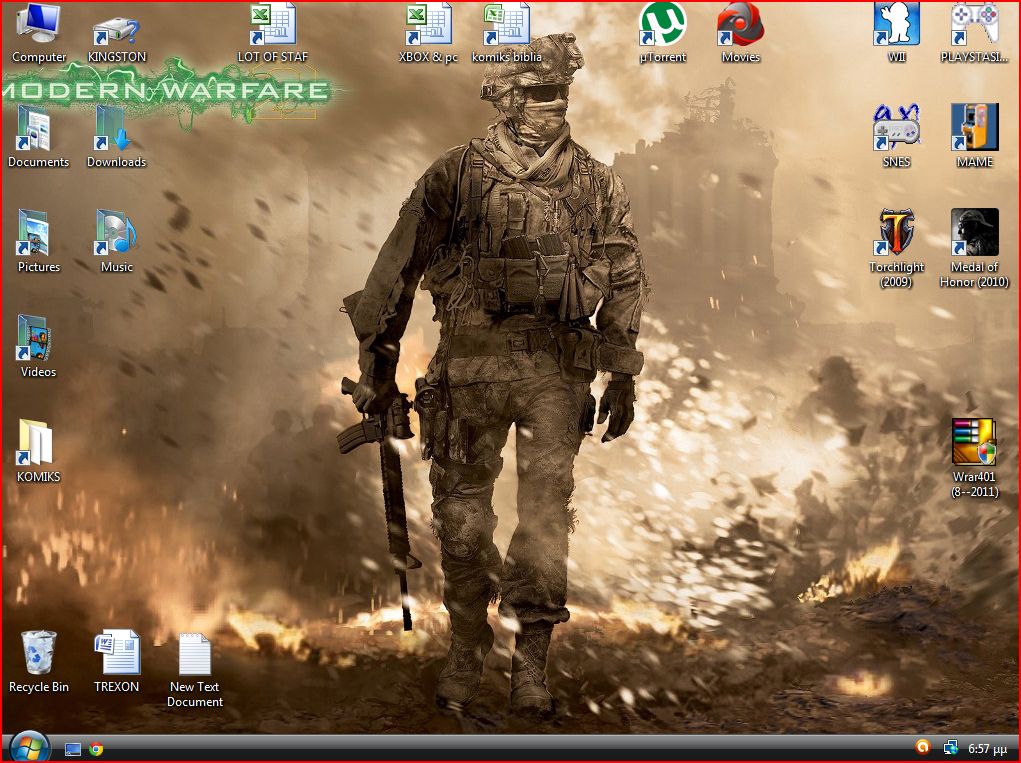Open the network tray icon
This screenshot has height=763, width=1021.
click(x=950, y=748)
